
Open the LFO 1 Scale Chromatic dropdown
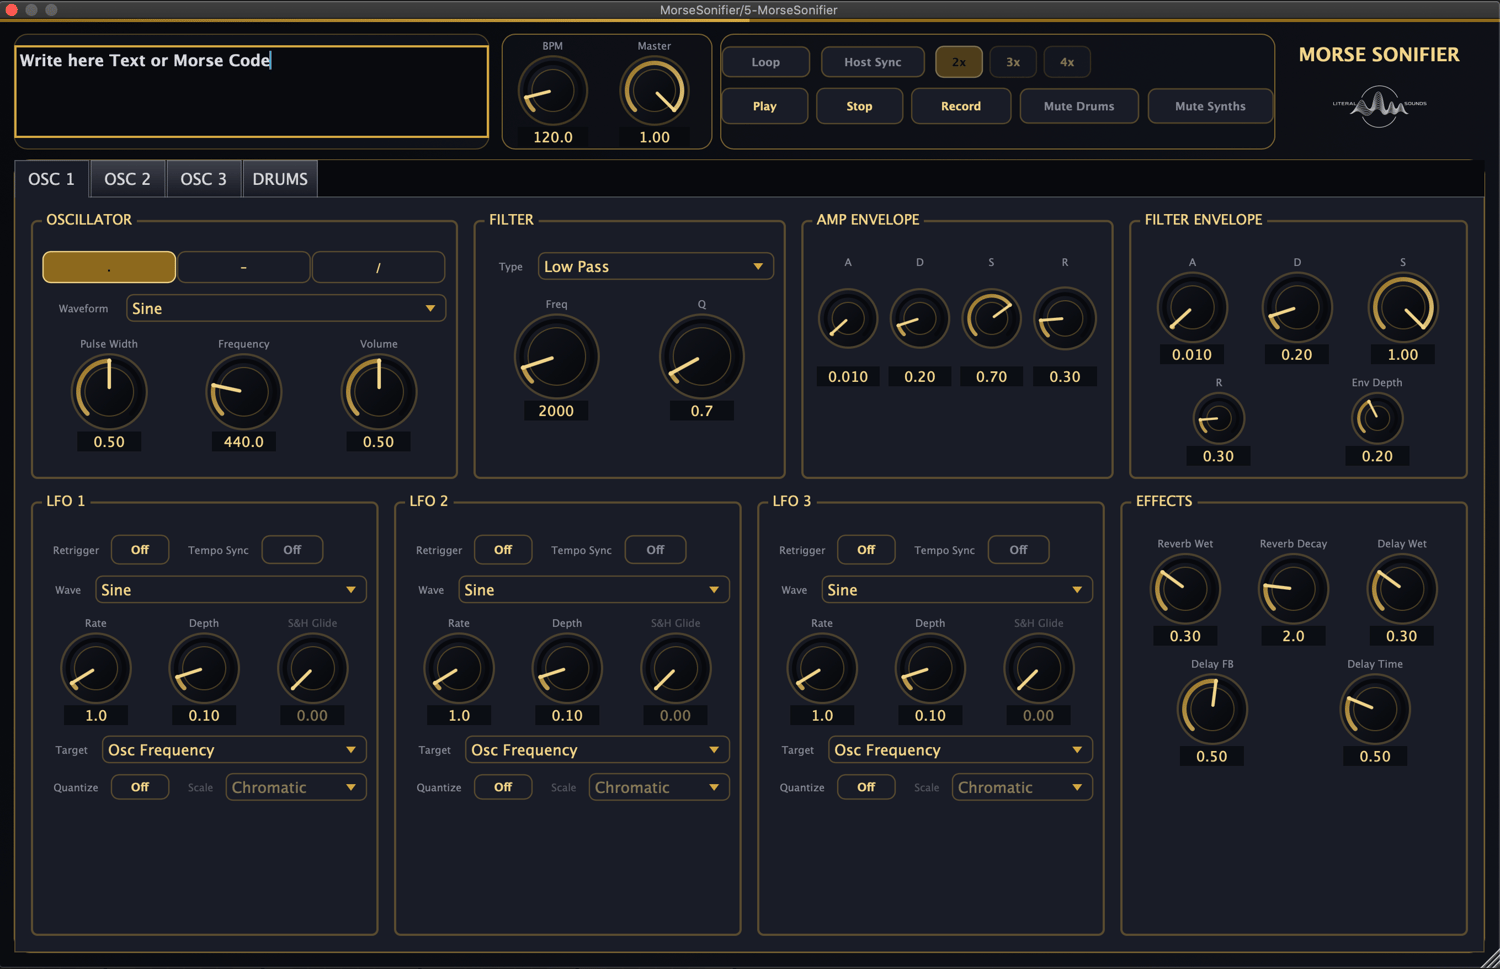[296, 788]
